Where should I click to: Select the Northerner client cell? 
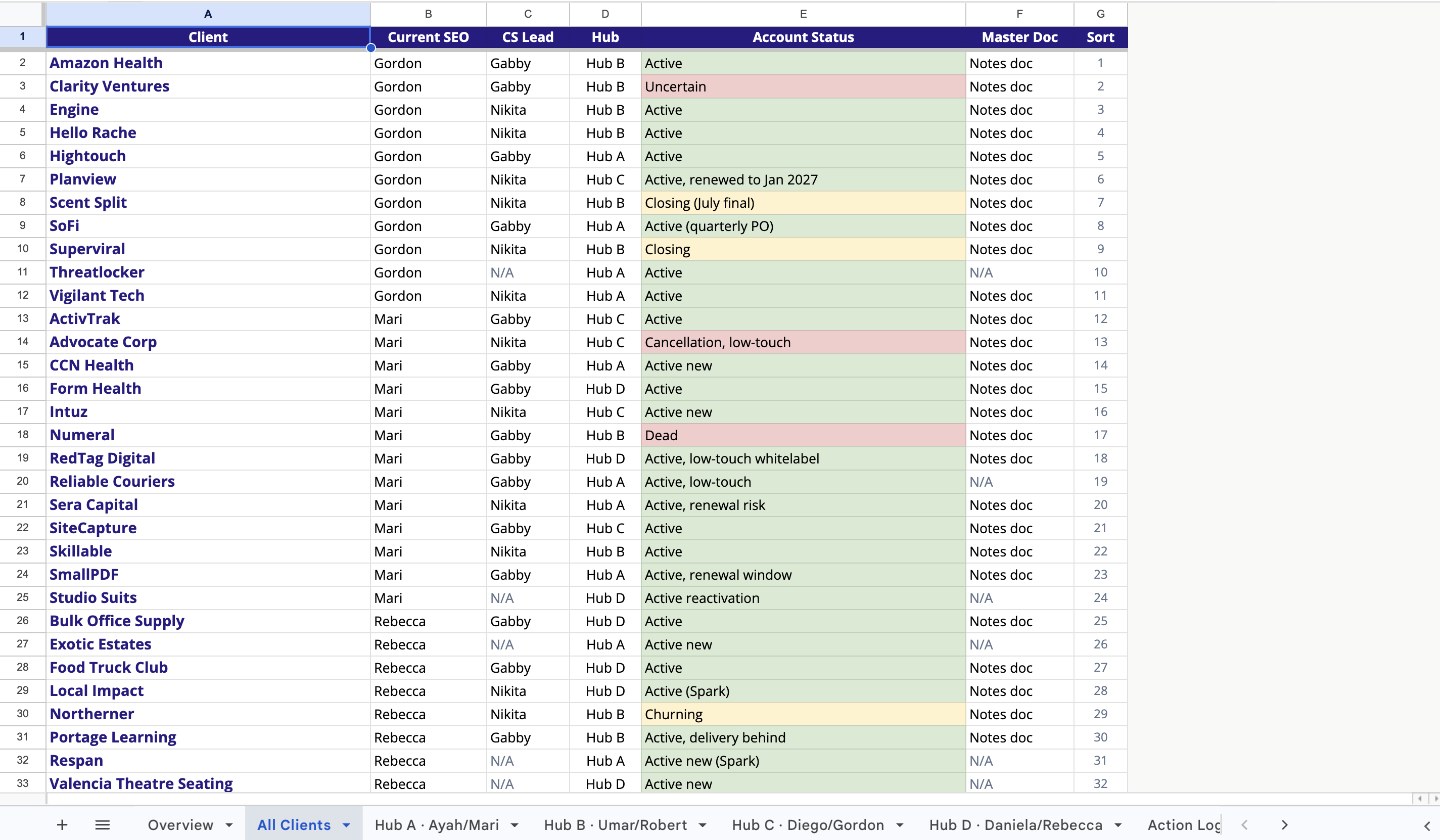[x=208, y=714]
